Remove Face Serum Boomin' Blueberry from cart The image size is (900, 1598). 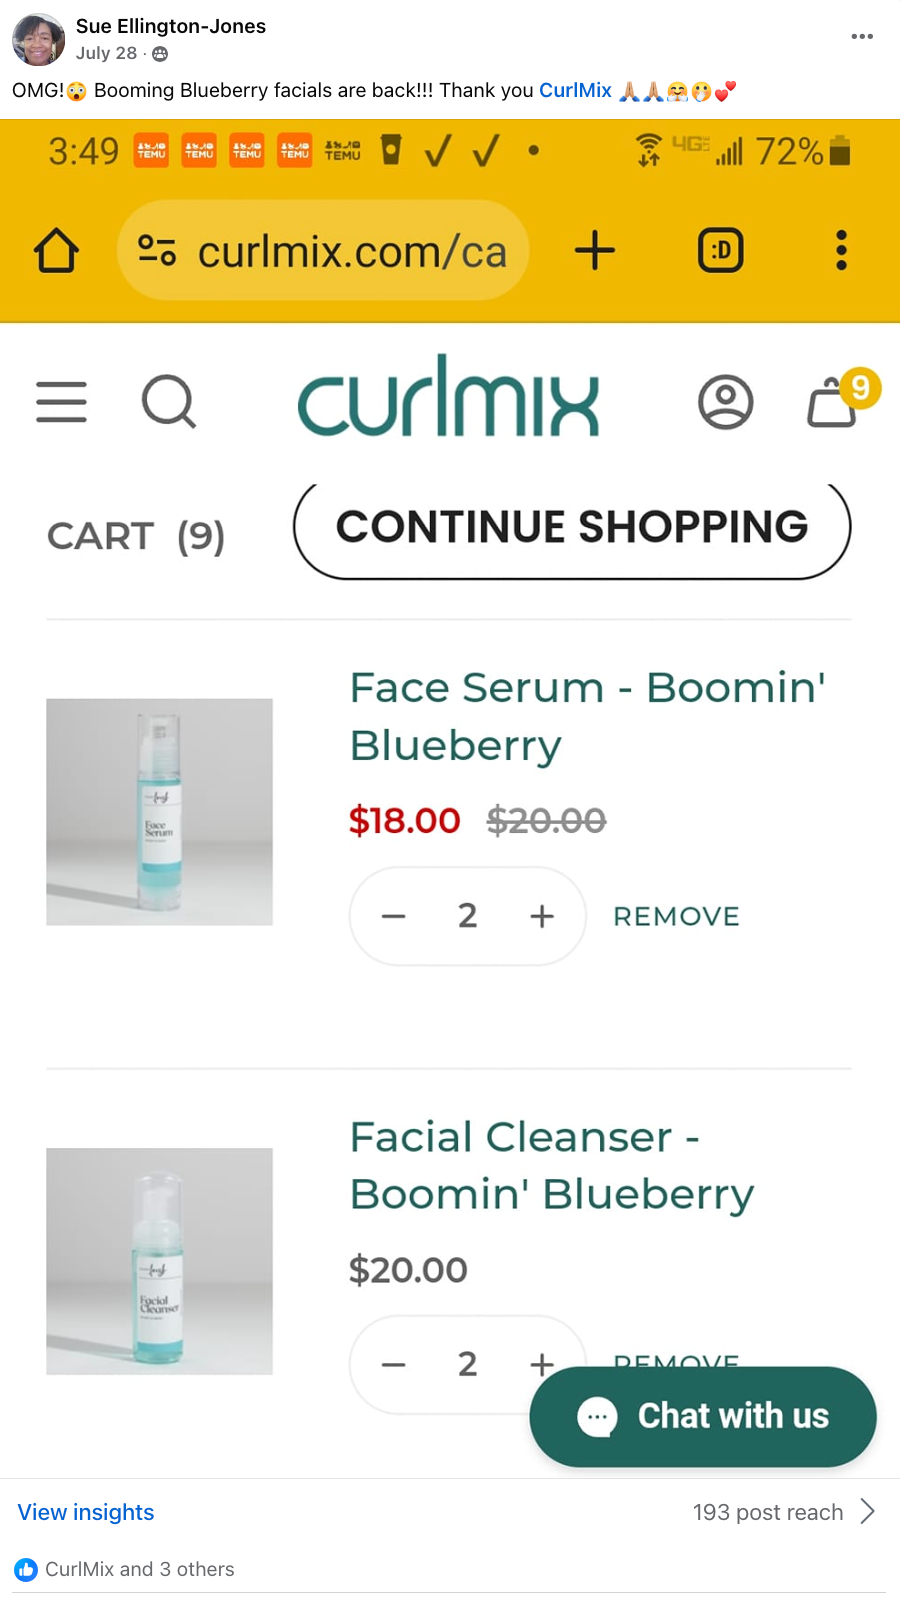[x=676, y=916]
